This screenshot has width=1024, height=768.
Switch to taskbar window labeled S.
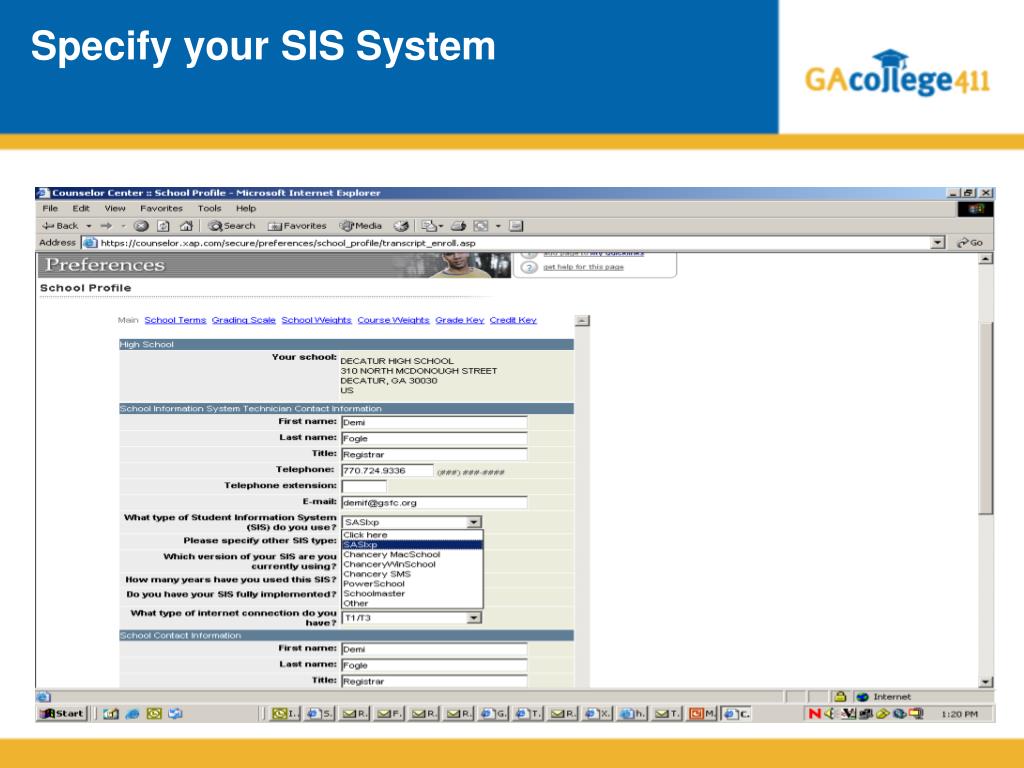(x=320, y=714)
